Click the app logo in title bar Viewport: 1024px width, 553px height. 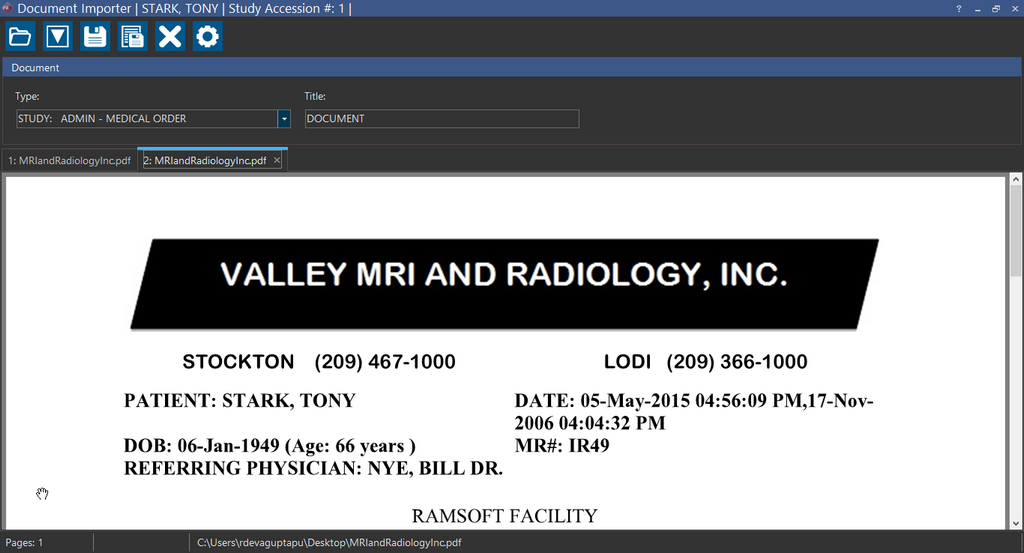coord(8,8)
